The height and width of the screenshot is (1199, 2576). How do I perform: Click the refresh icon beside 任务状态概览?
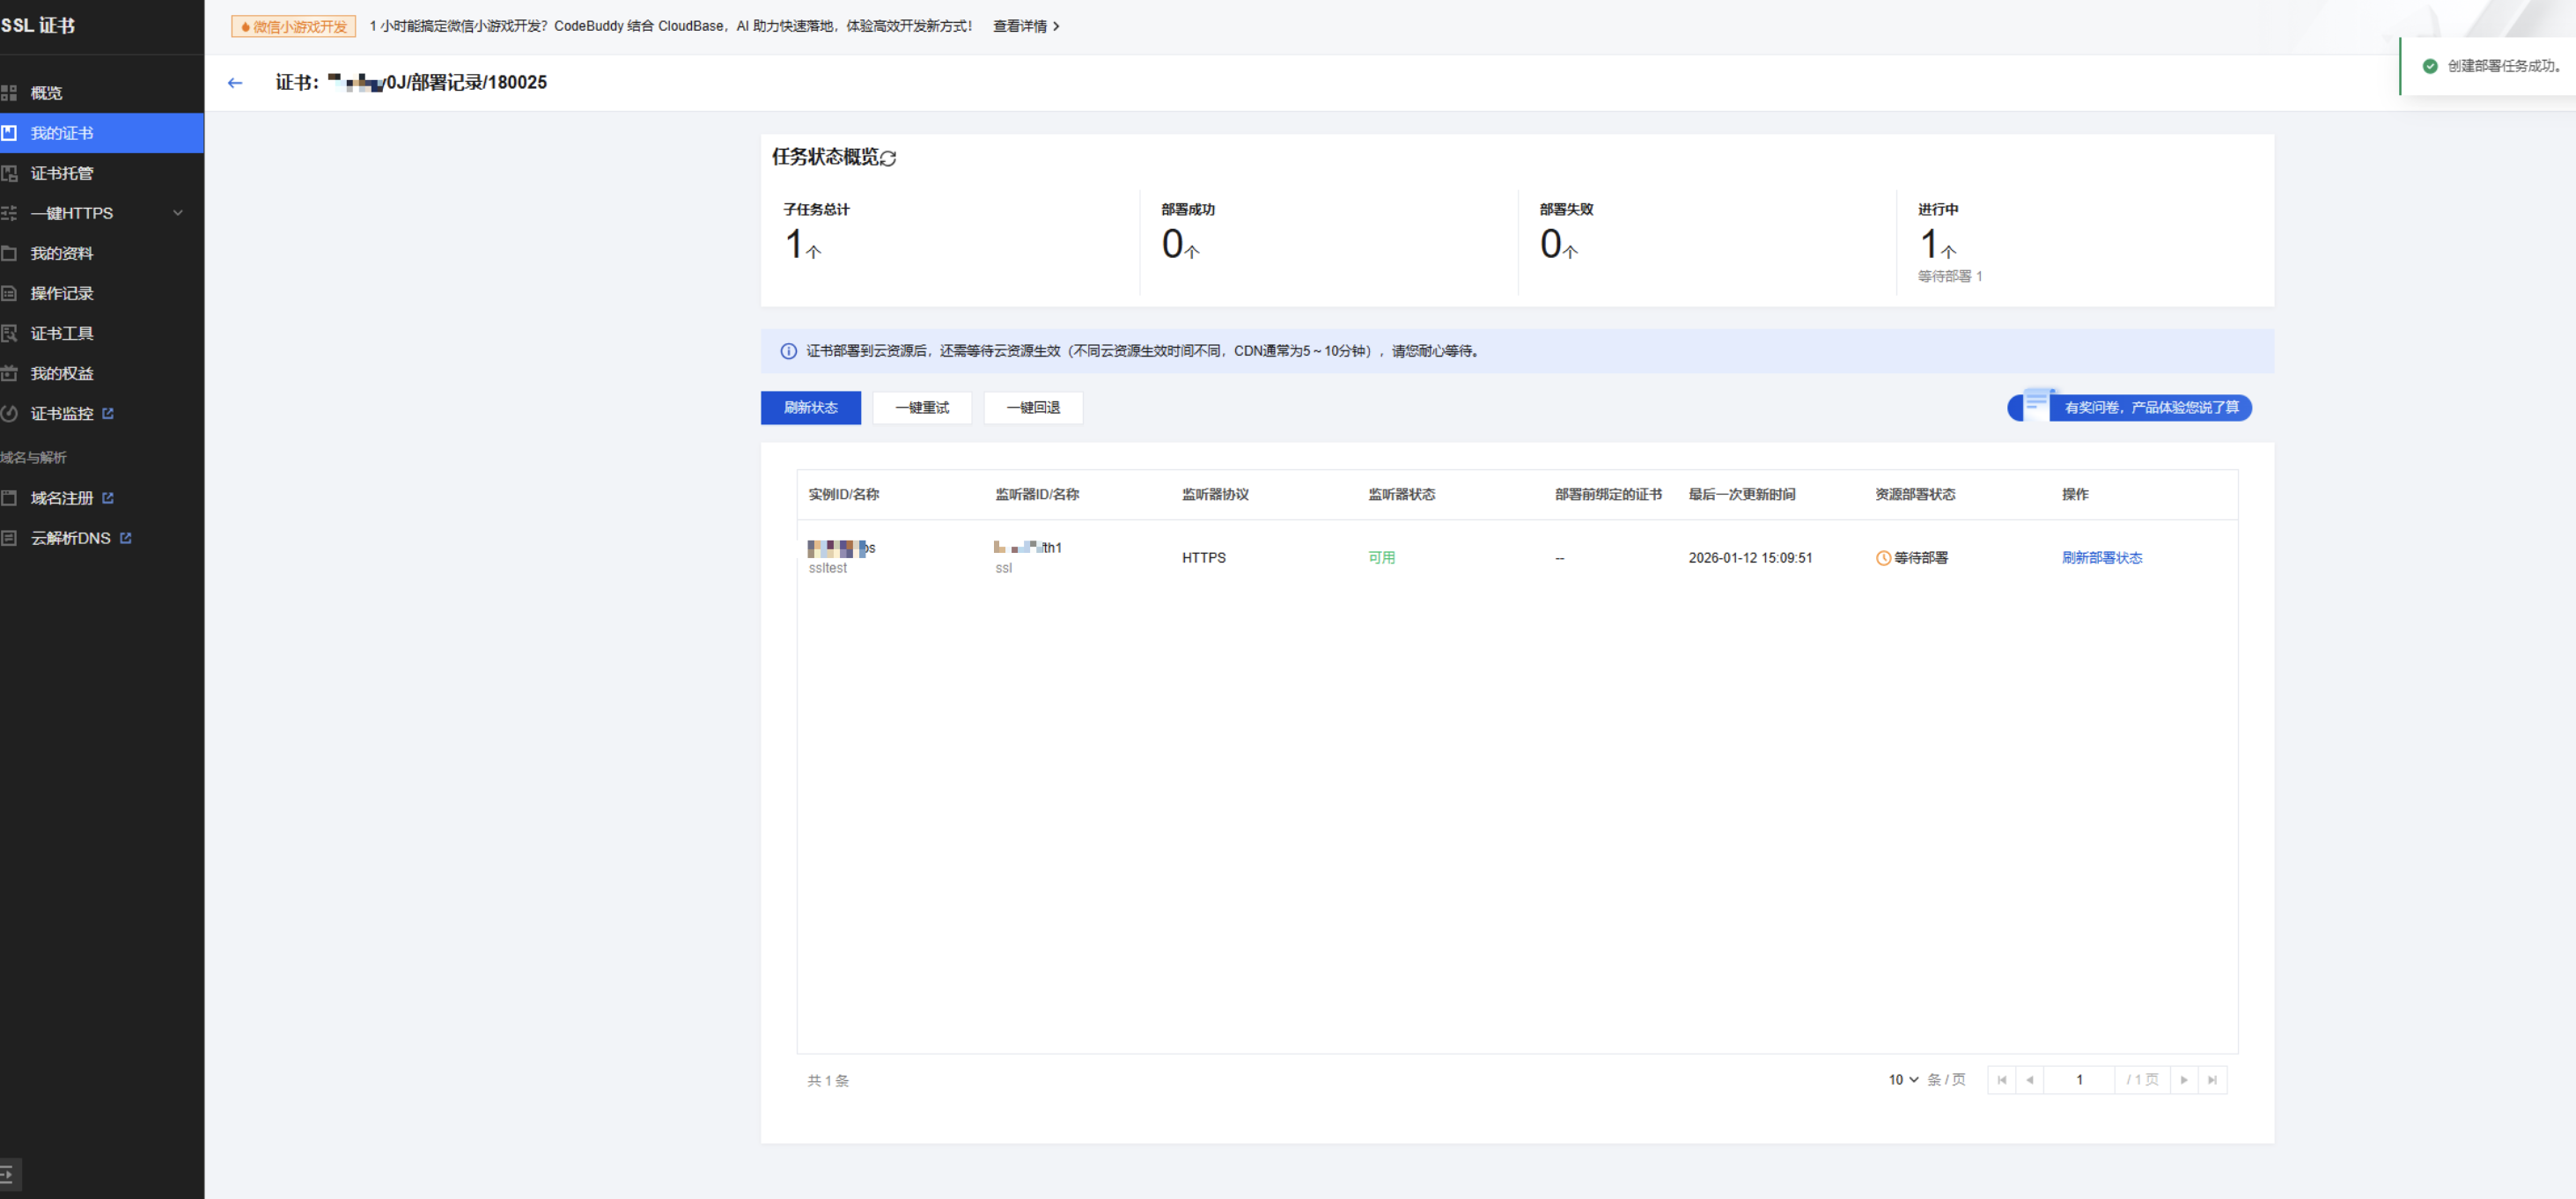(888, 158)
